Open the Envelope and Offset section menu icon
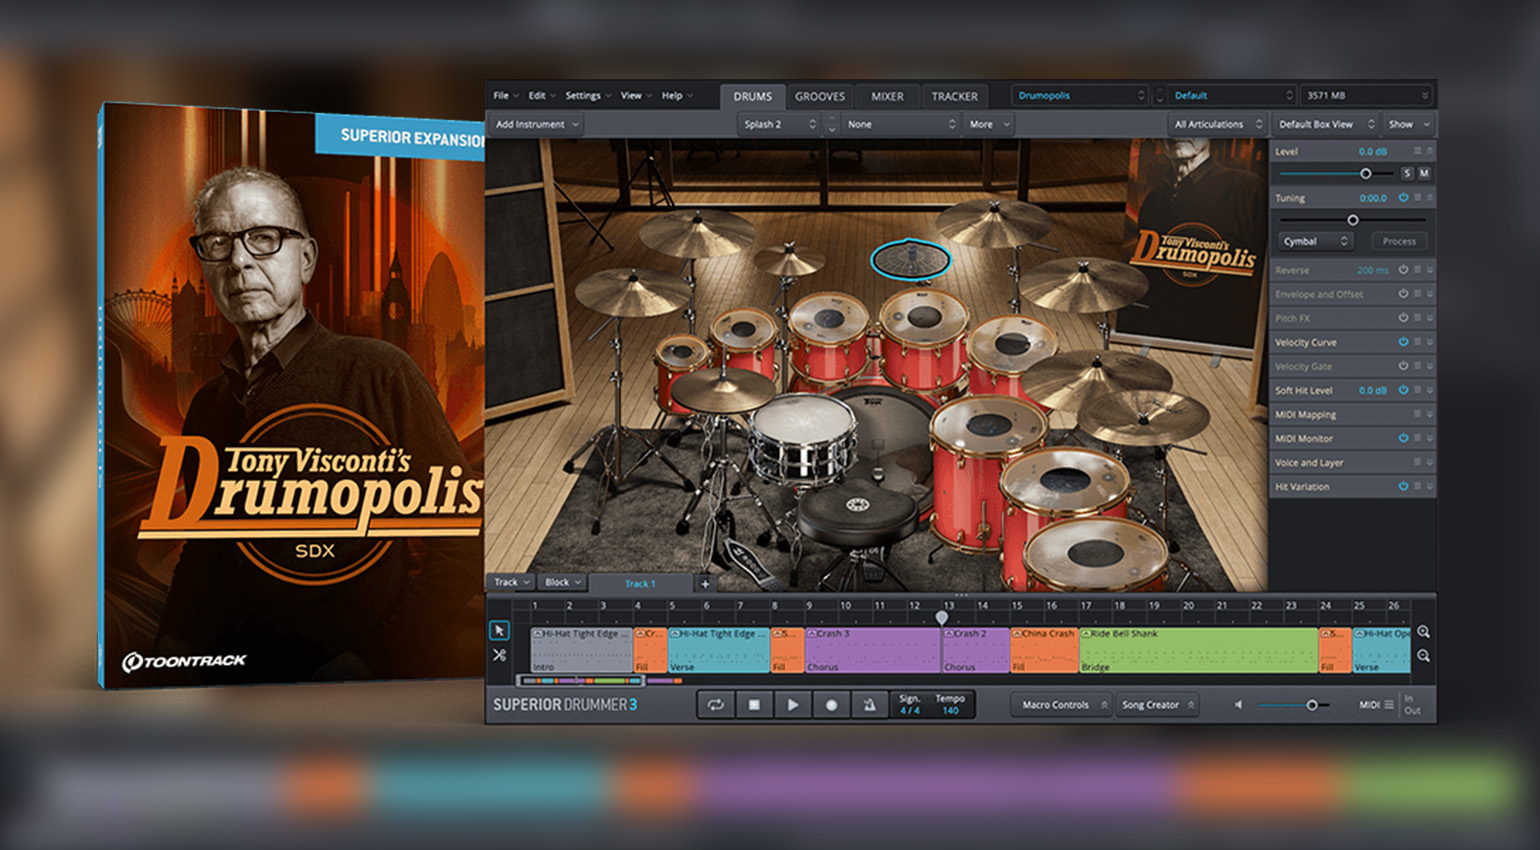 tap(1417, 294)
